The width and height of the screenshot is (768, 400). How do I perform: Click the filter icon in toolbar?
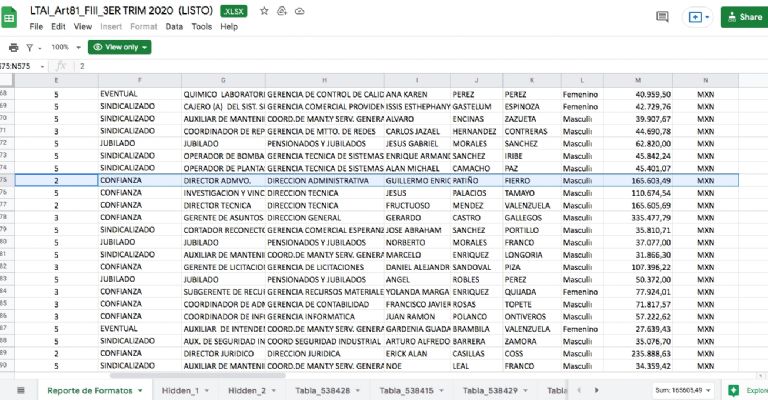(x=29, y=47)
